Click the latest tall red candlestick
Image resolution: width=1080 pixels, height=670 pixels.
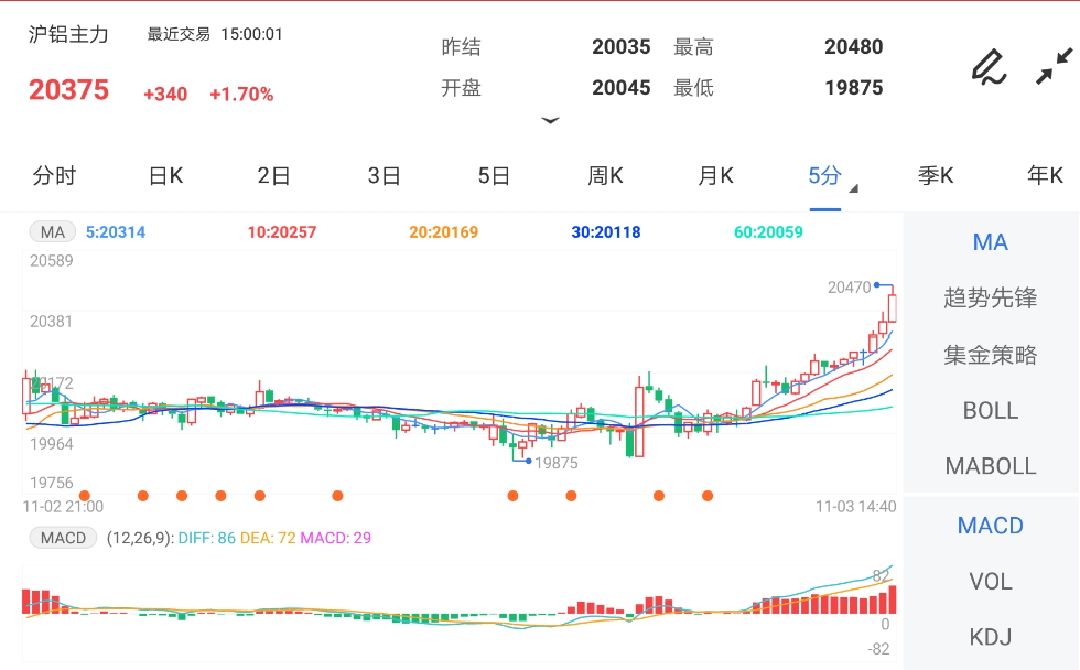coord(893,307)
